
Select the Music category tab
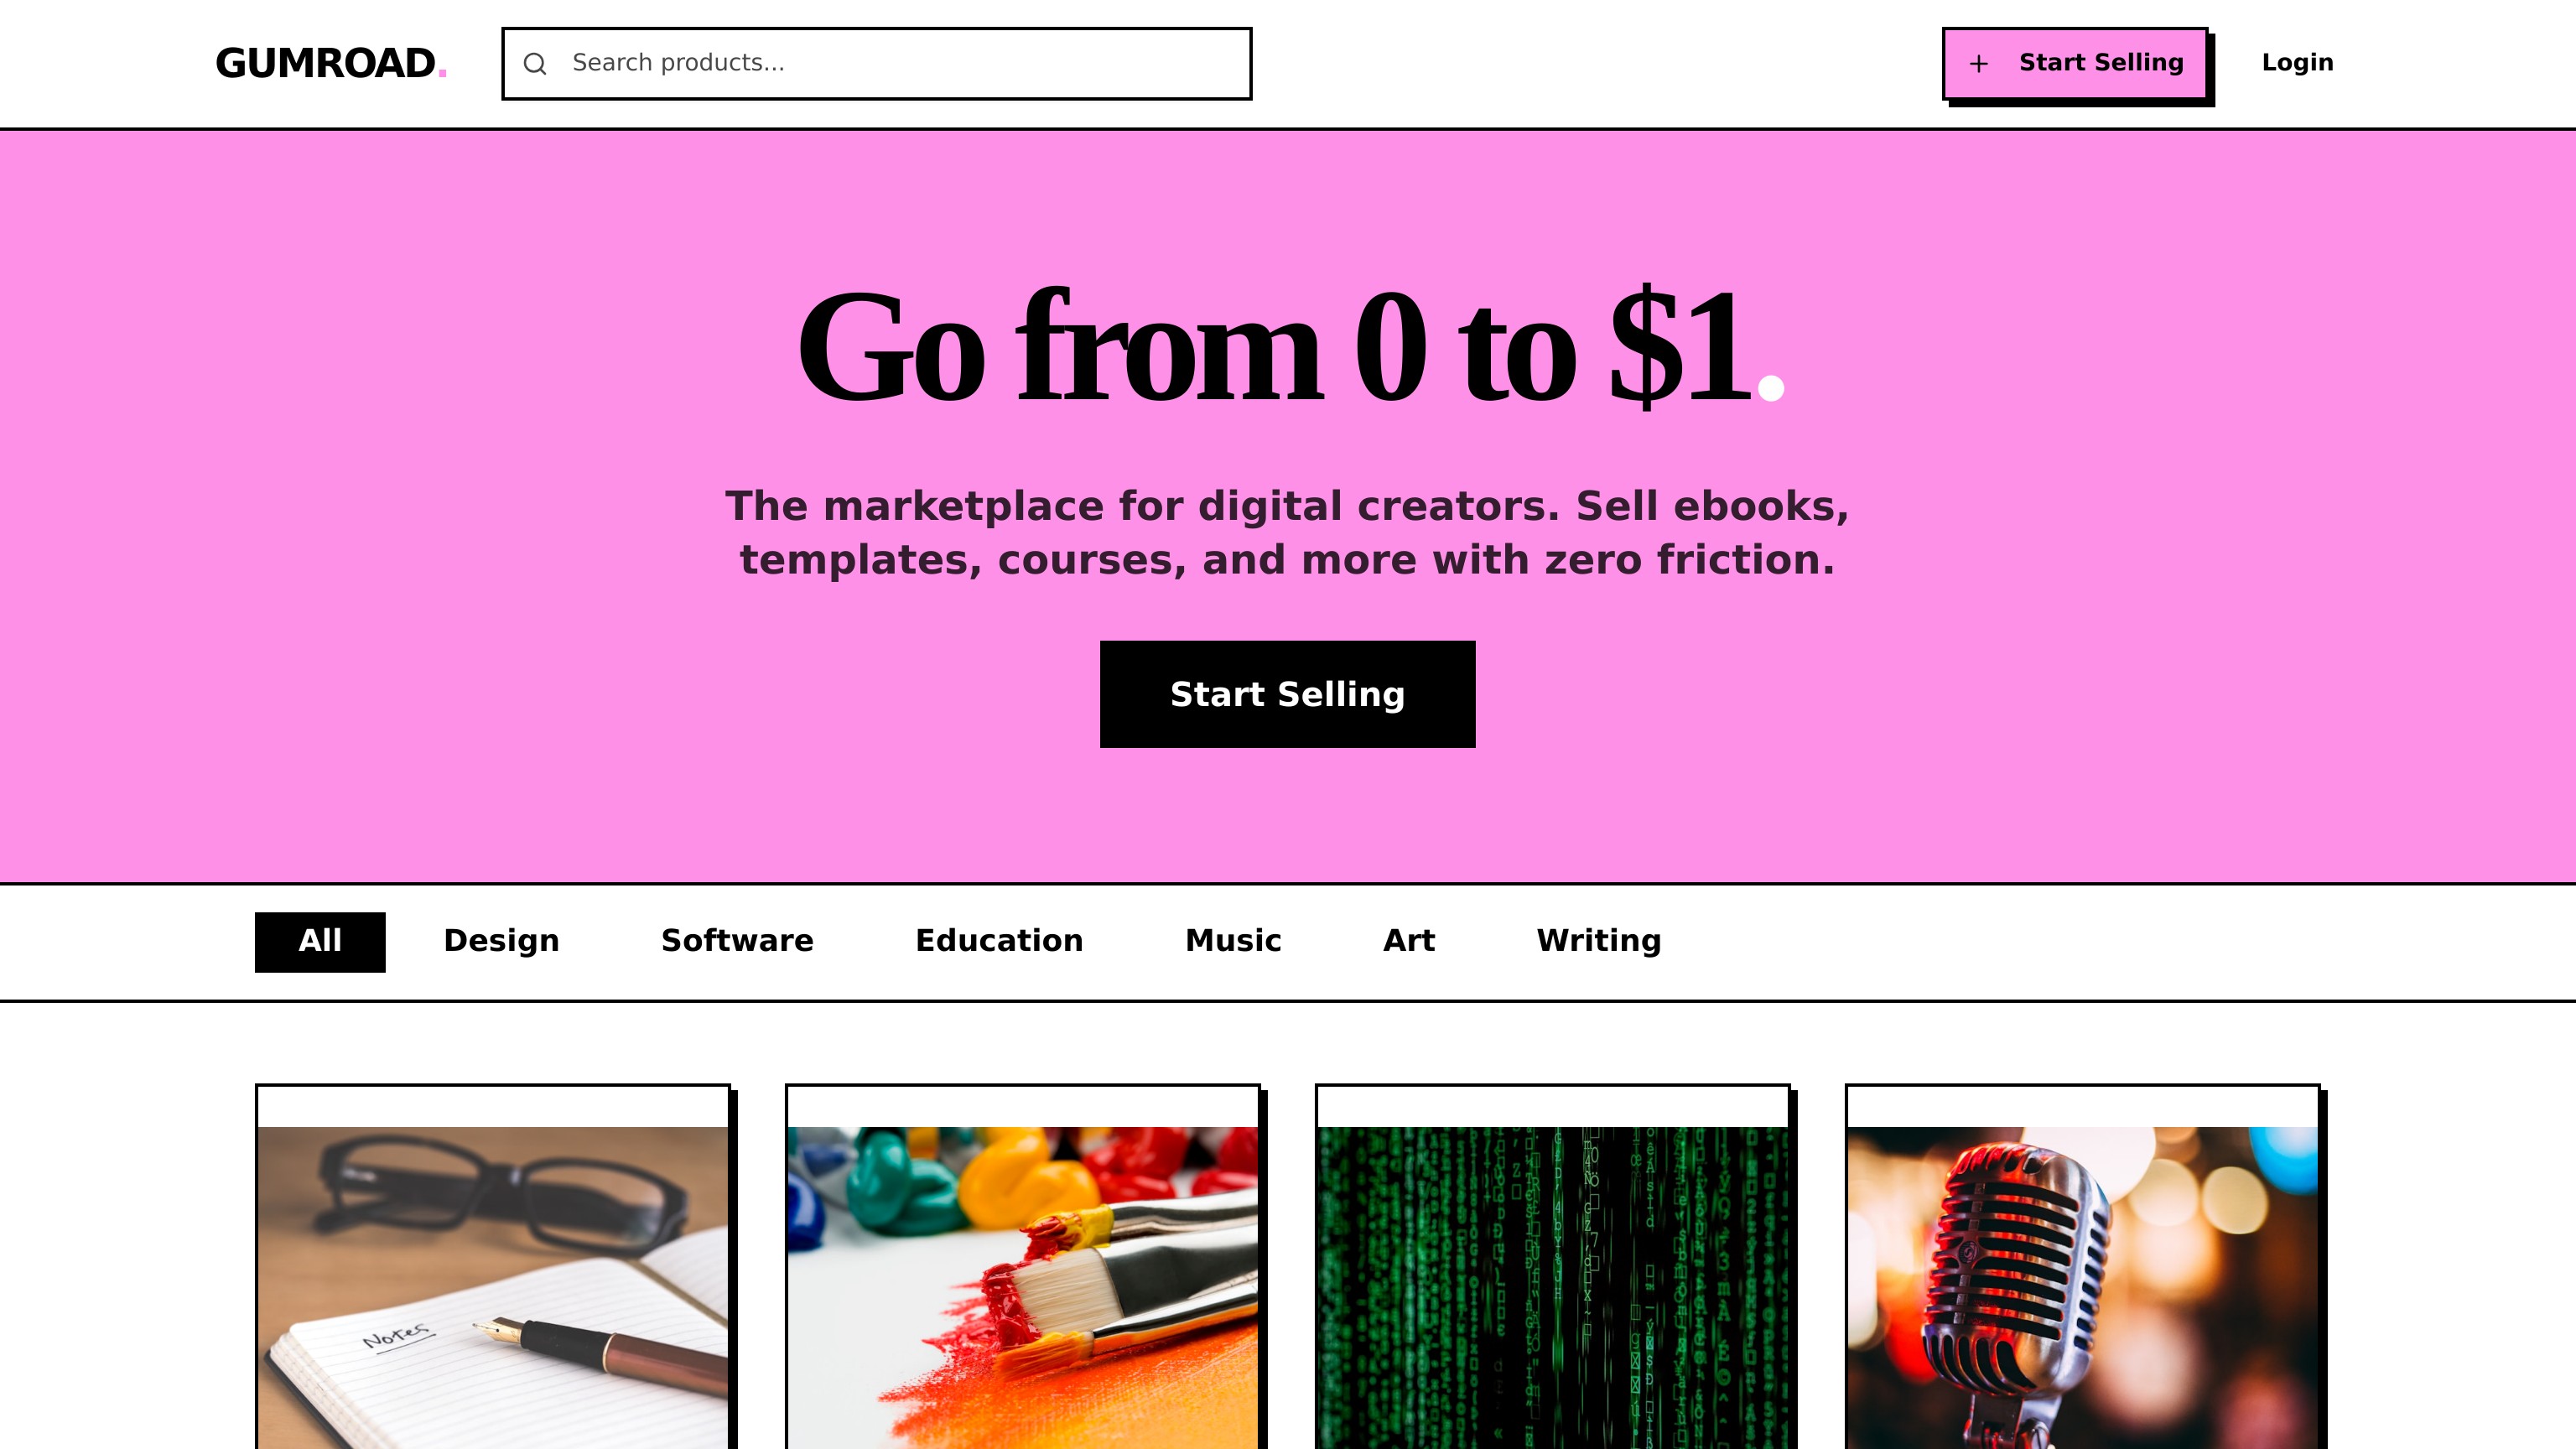(1233, 941)
